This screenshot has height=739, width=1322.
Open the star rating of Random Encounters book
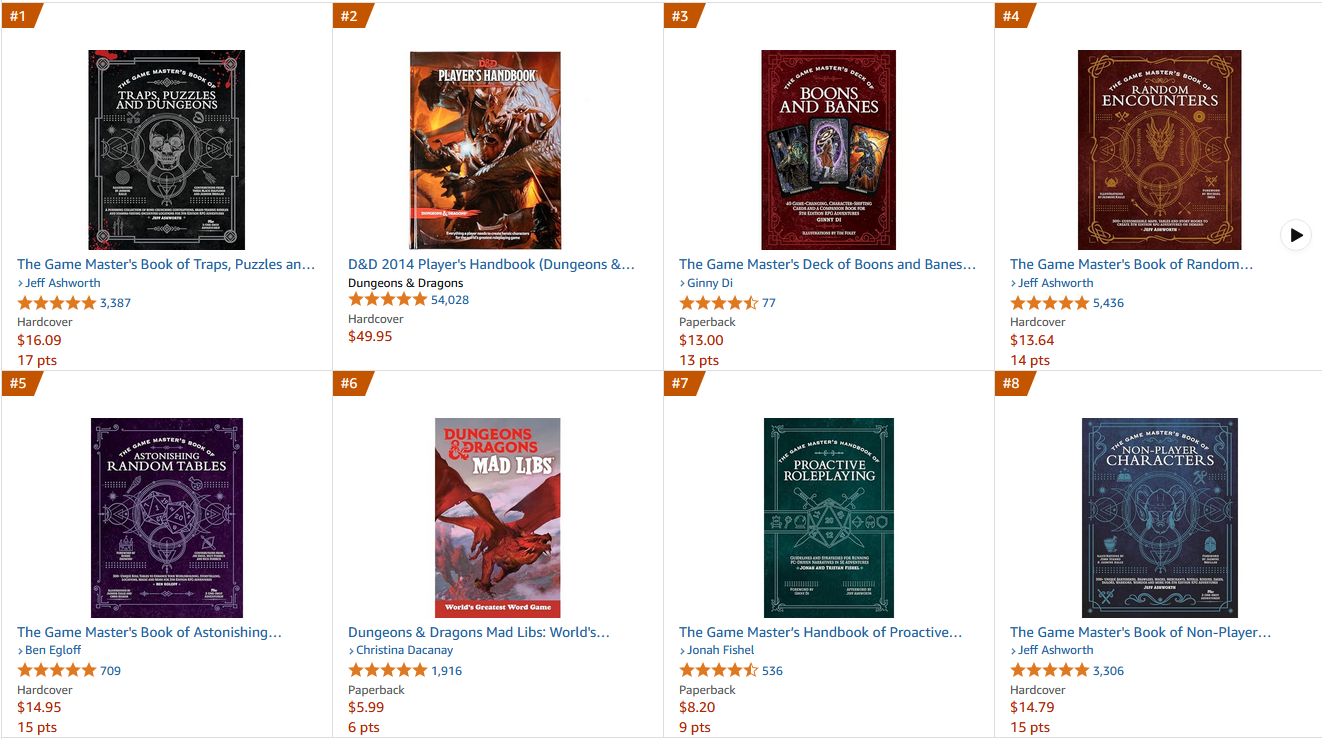[1049, 303]
